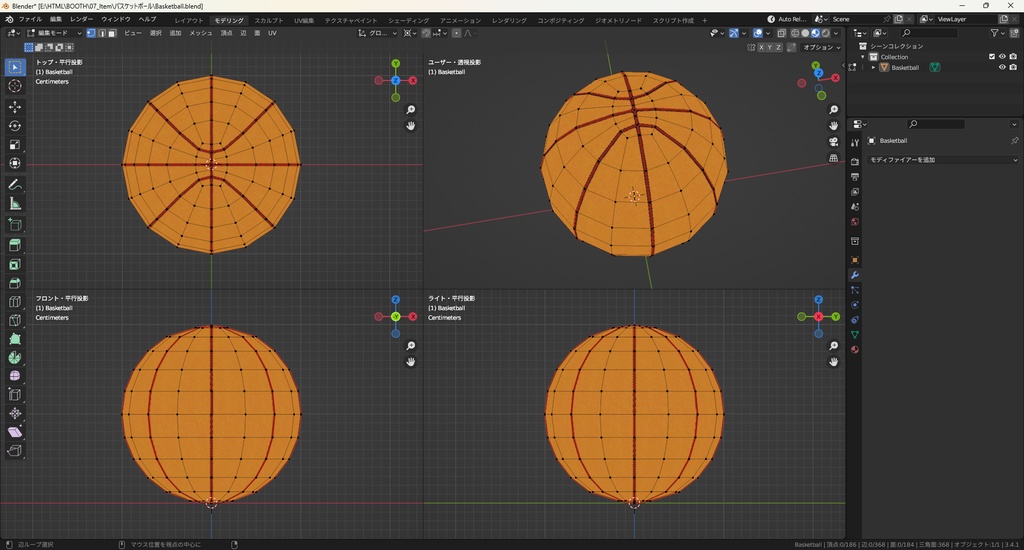The width and height of the screenshot is (1024, 550).
Task: Select the Move tool in left toolbar
Action: point(15,106)
